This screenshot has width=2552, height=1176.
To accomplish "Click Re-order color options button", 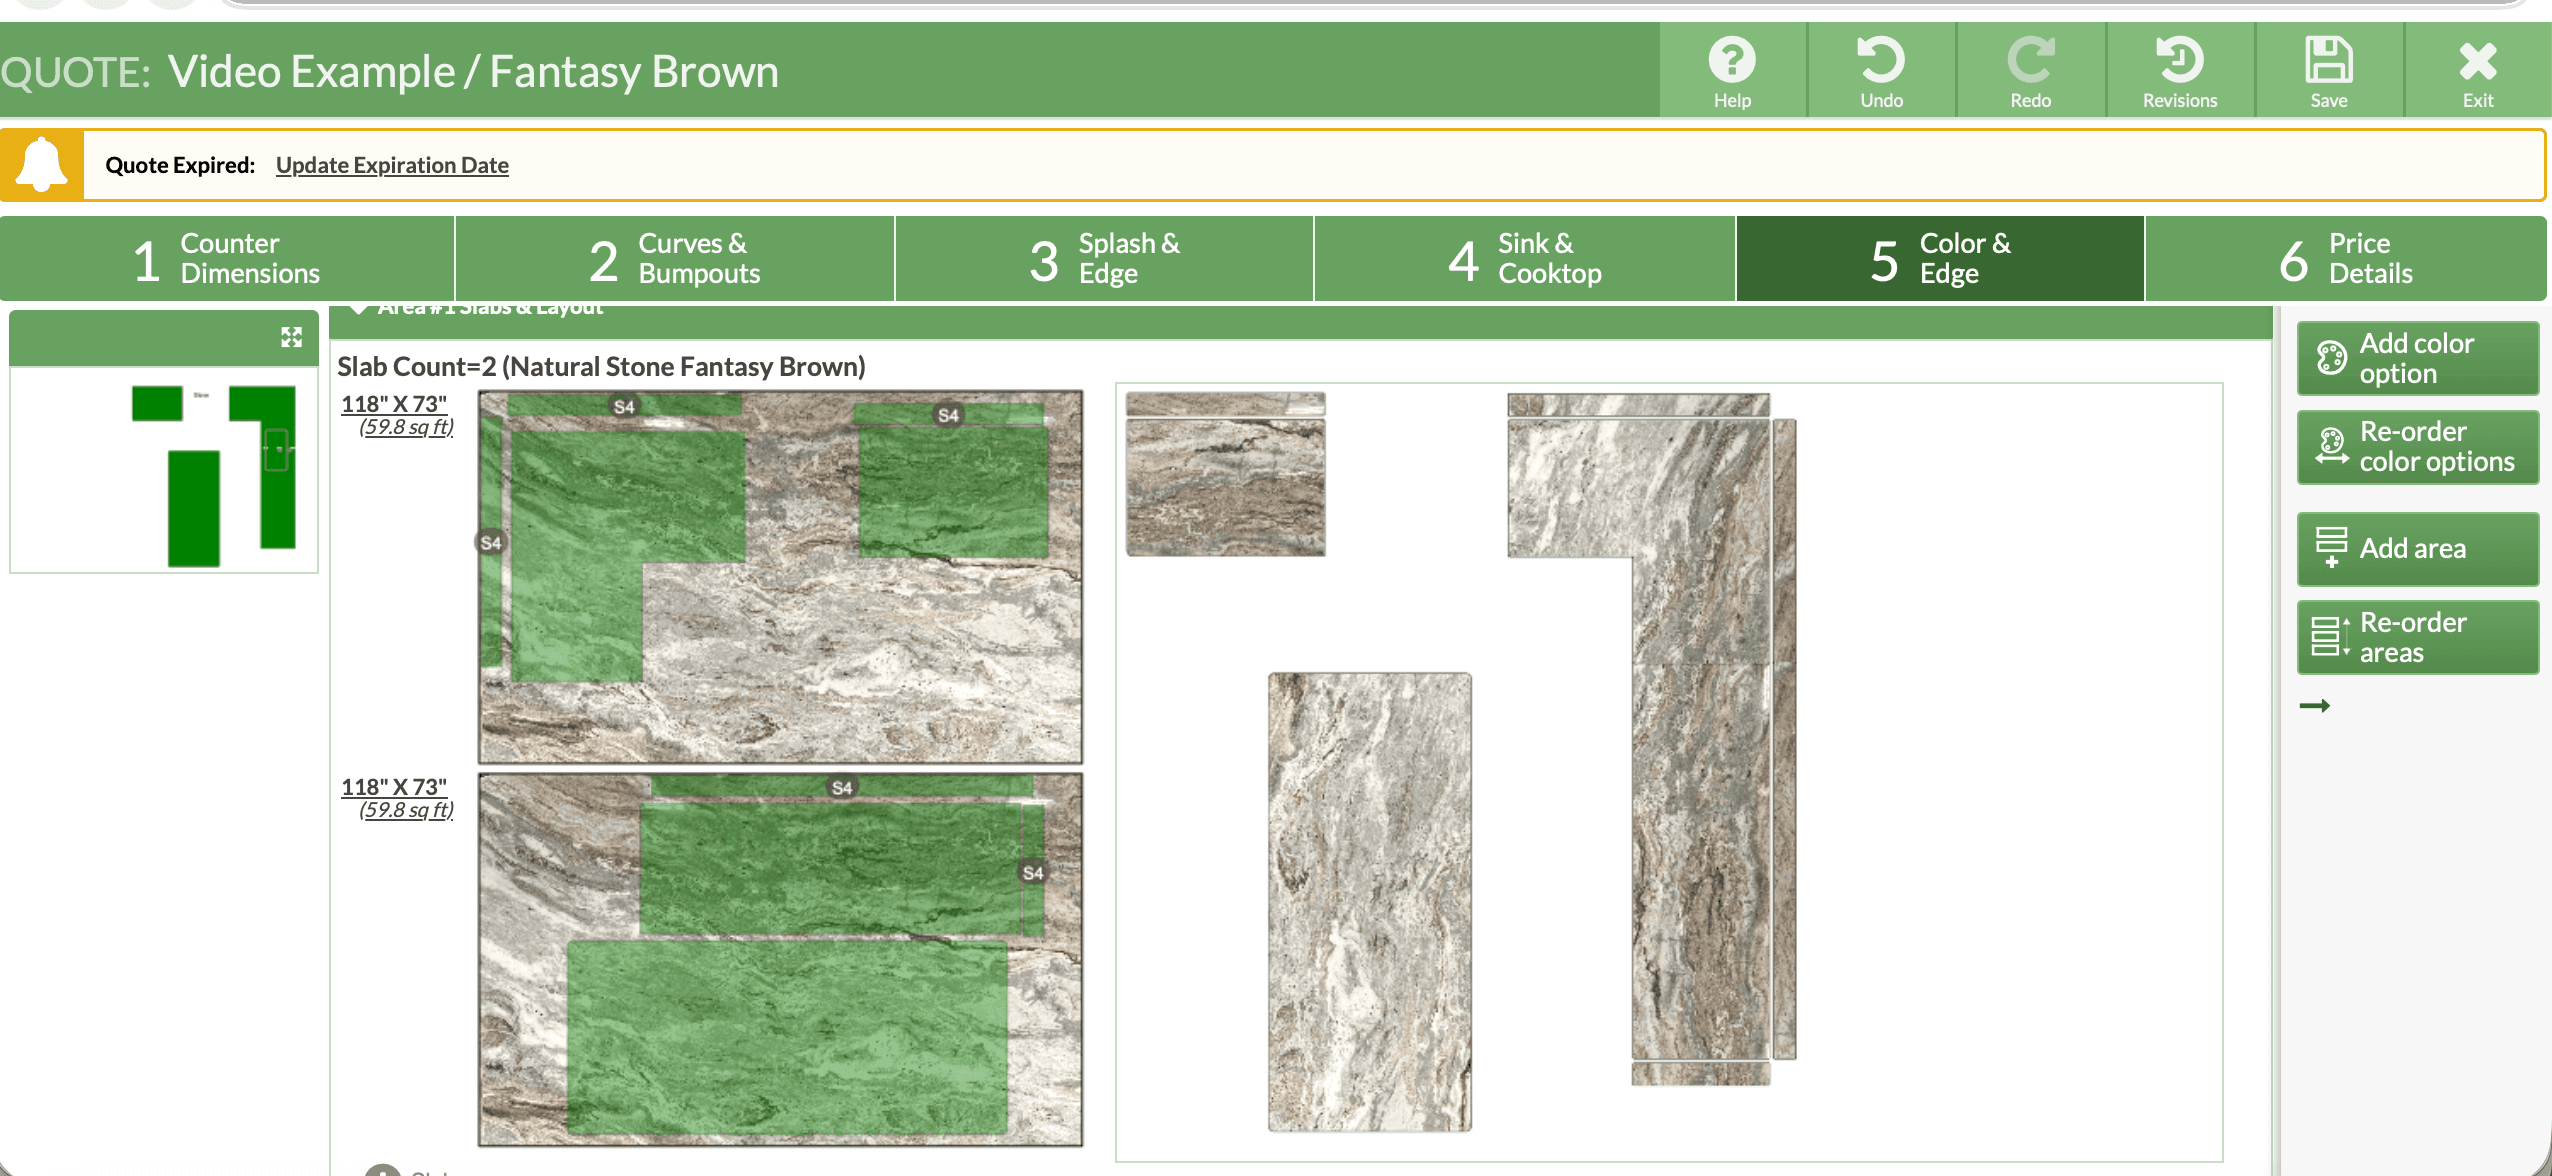I will click(x=2418, y=447).
